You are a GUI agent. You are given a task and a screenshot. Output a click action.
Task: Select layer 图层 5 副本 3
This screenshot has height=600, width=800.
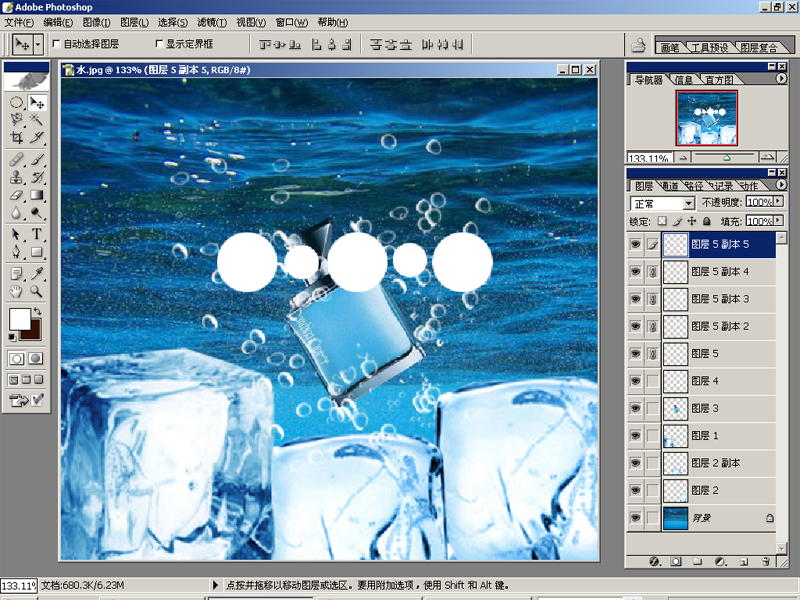click(719, 299)
